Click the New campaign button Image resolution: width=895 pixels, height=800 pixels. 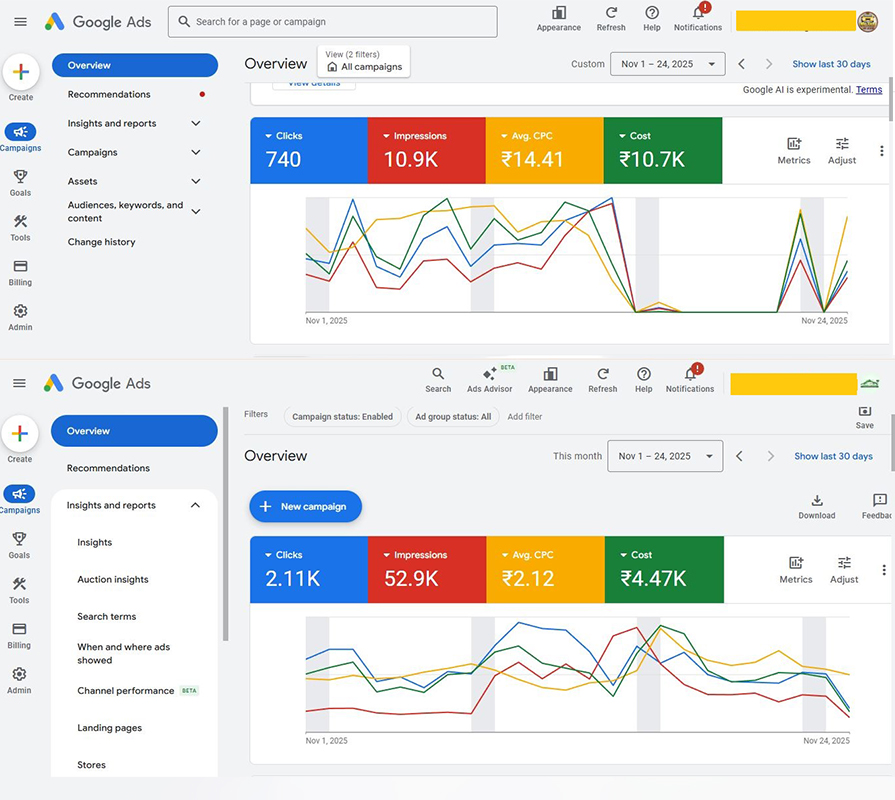(305, 506)
